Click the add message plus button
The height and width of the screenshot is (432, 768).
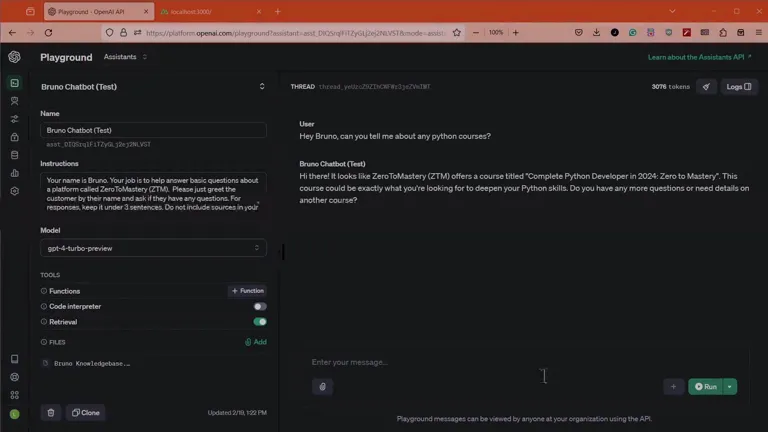pos(673,386)
